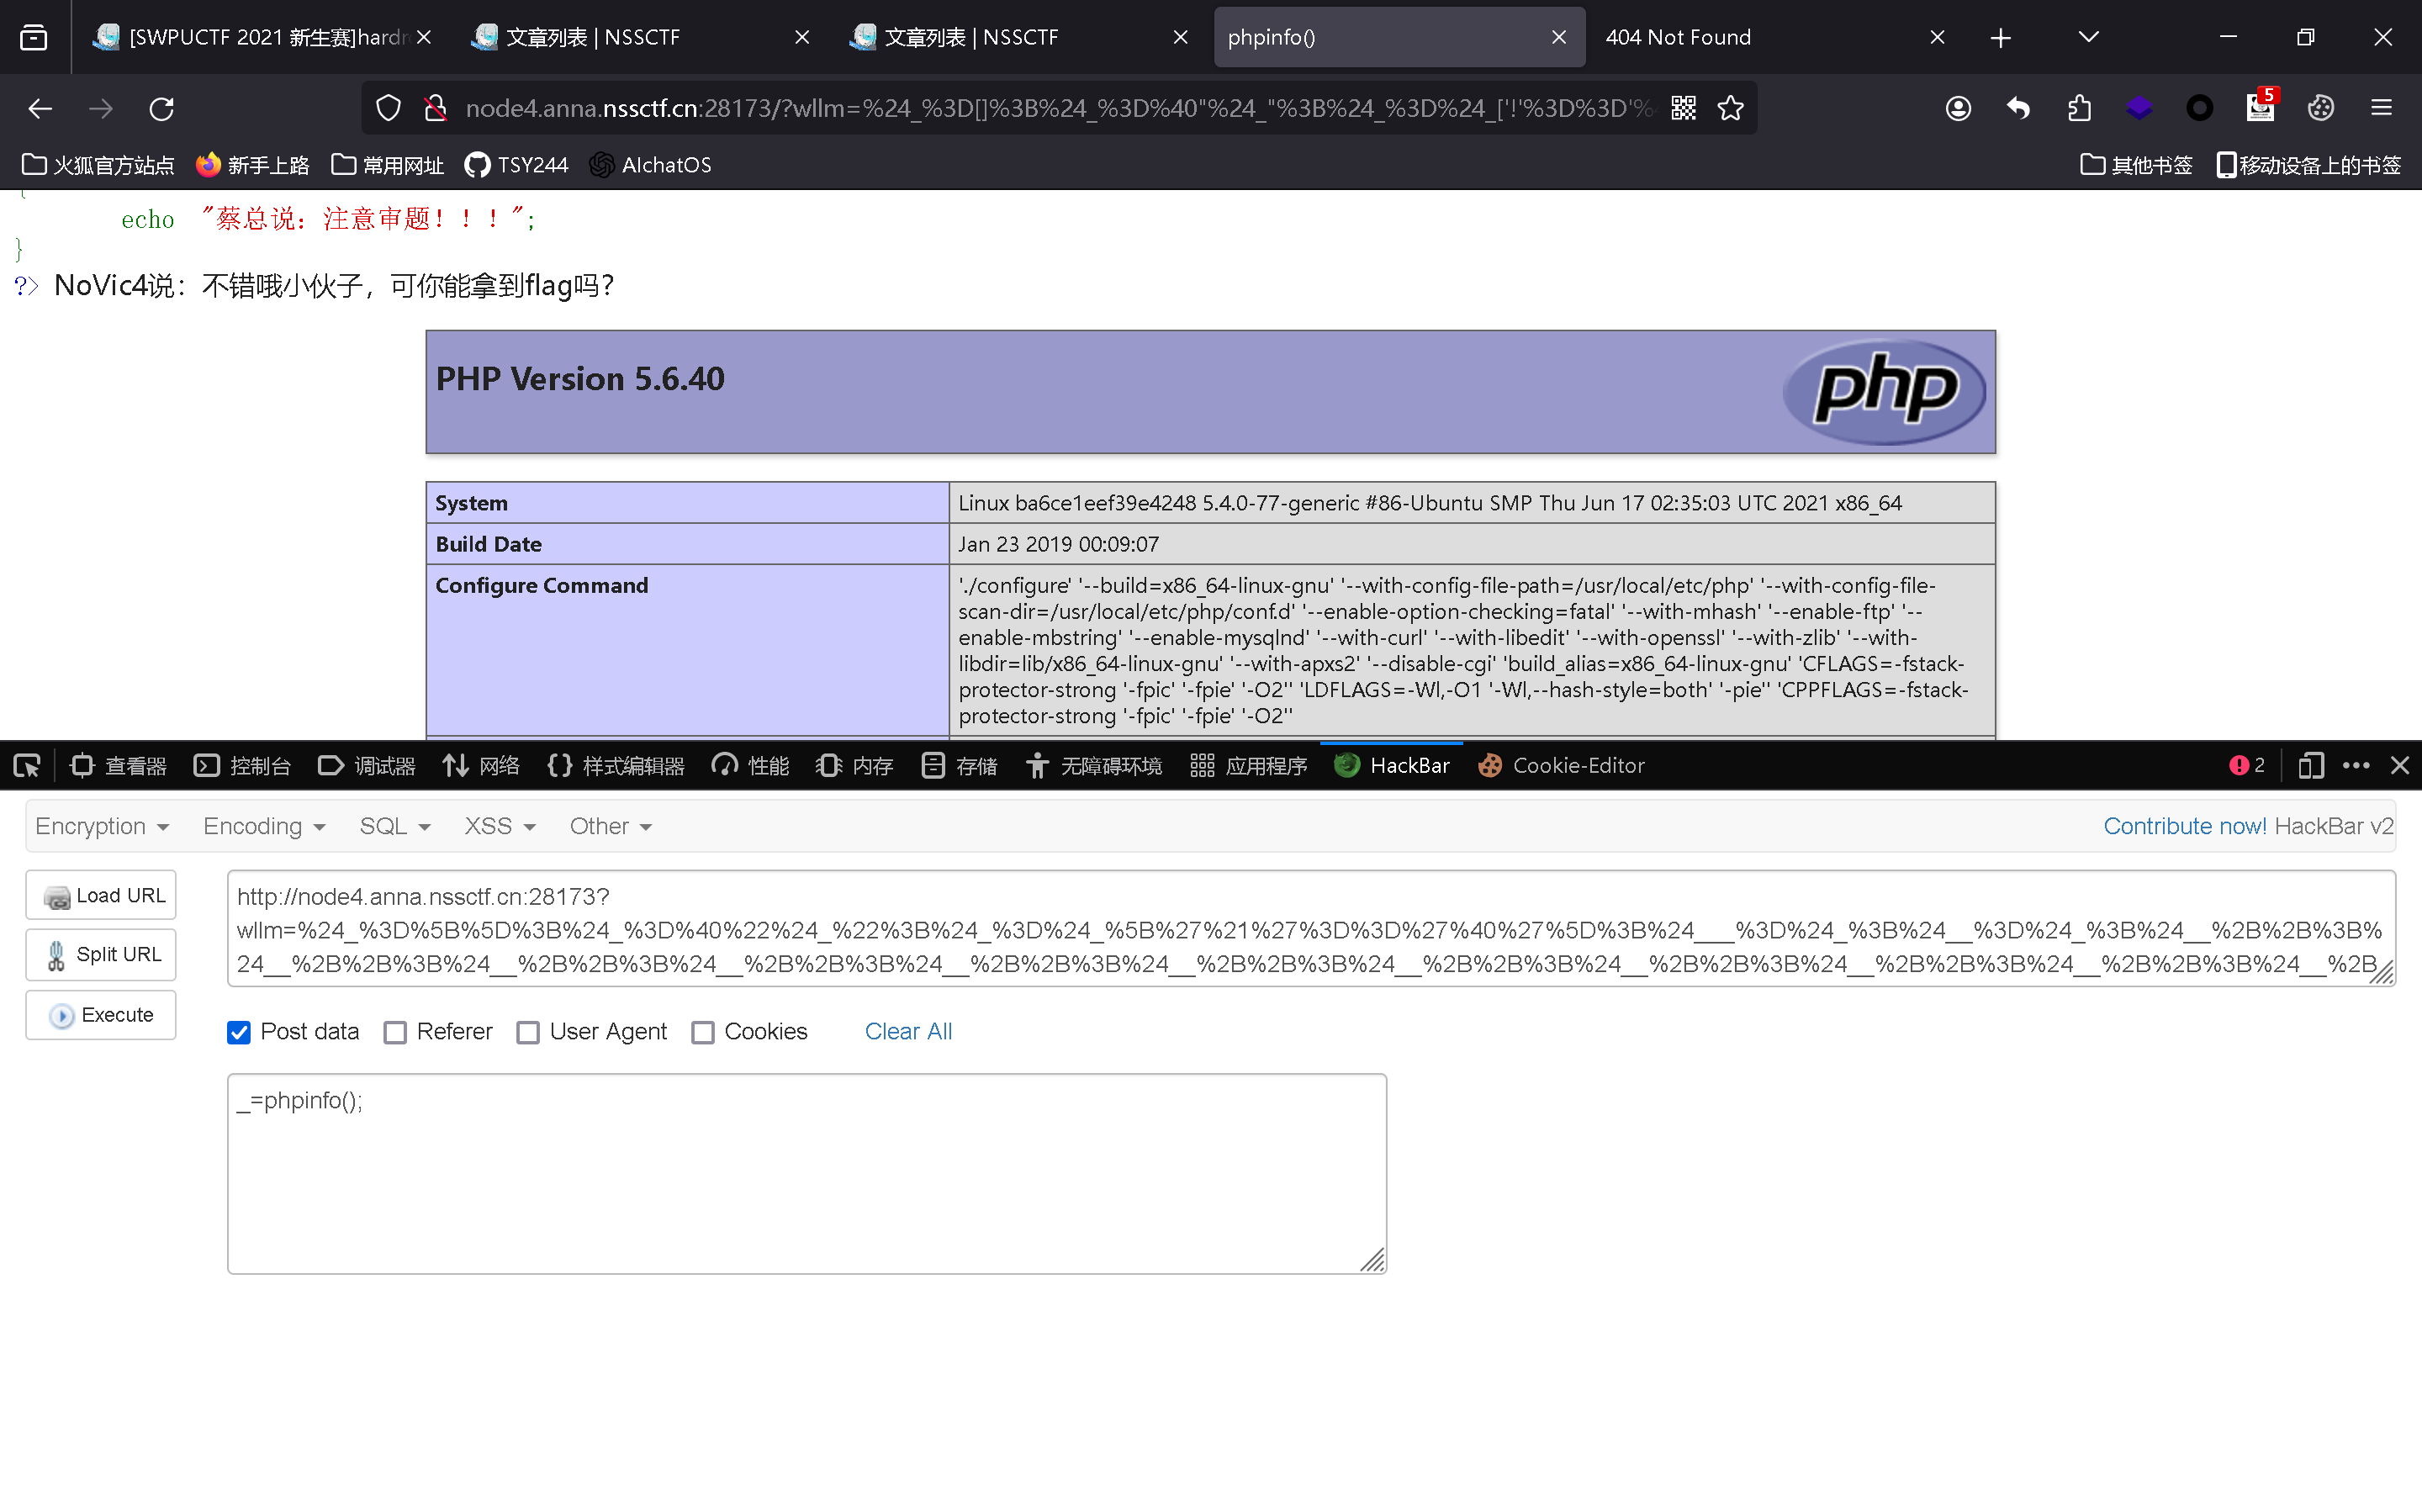This screenshot has width=2422, height=1512.
Task: Click the tracking protection shield icon
Action: click(x=389, y=108)
